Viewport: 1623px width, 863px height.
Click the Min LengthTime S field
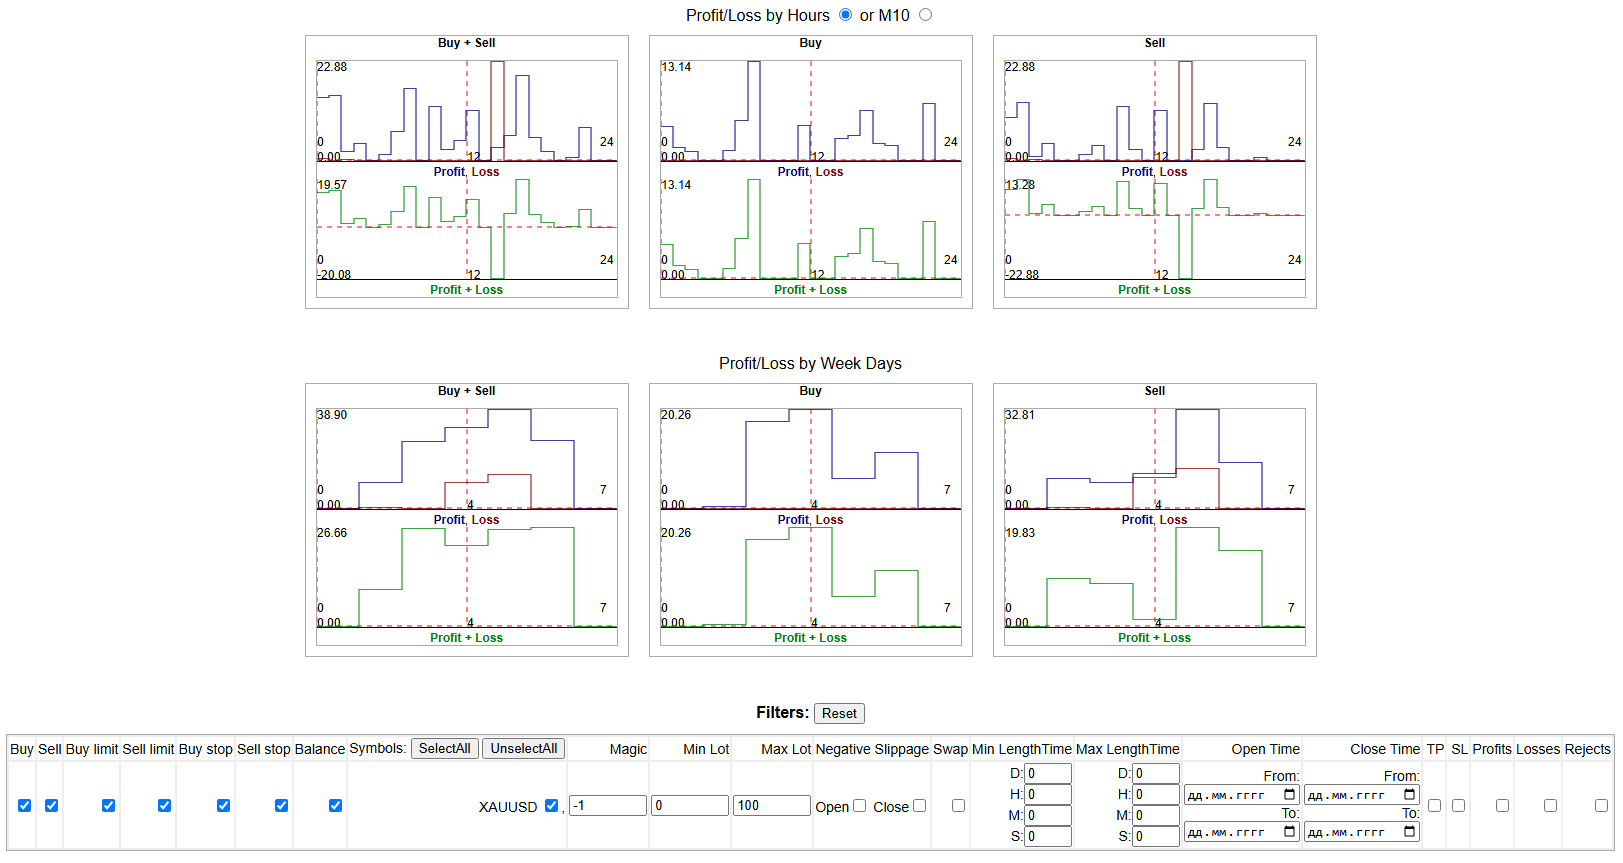(x=1048, y=836)
